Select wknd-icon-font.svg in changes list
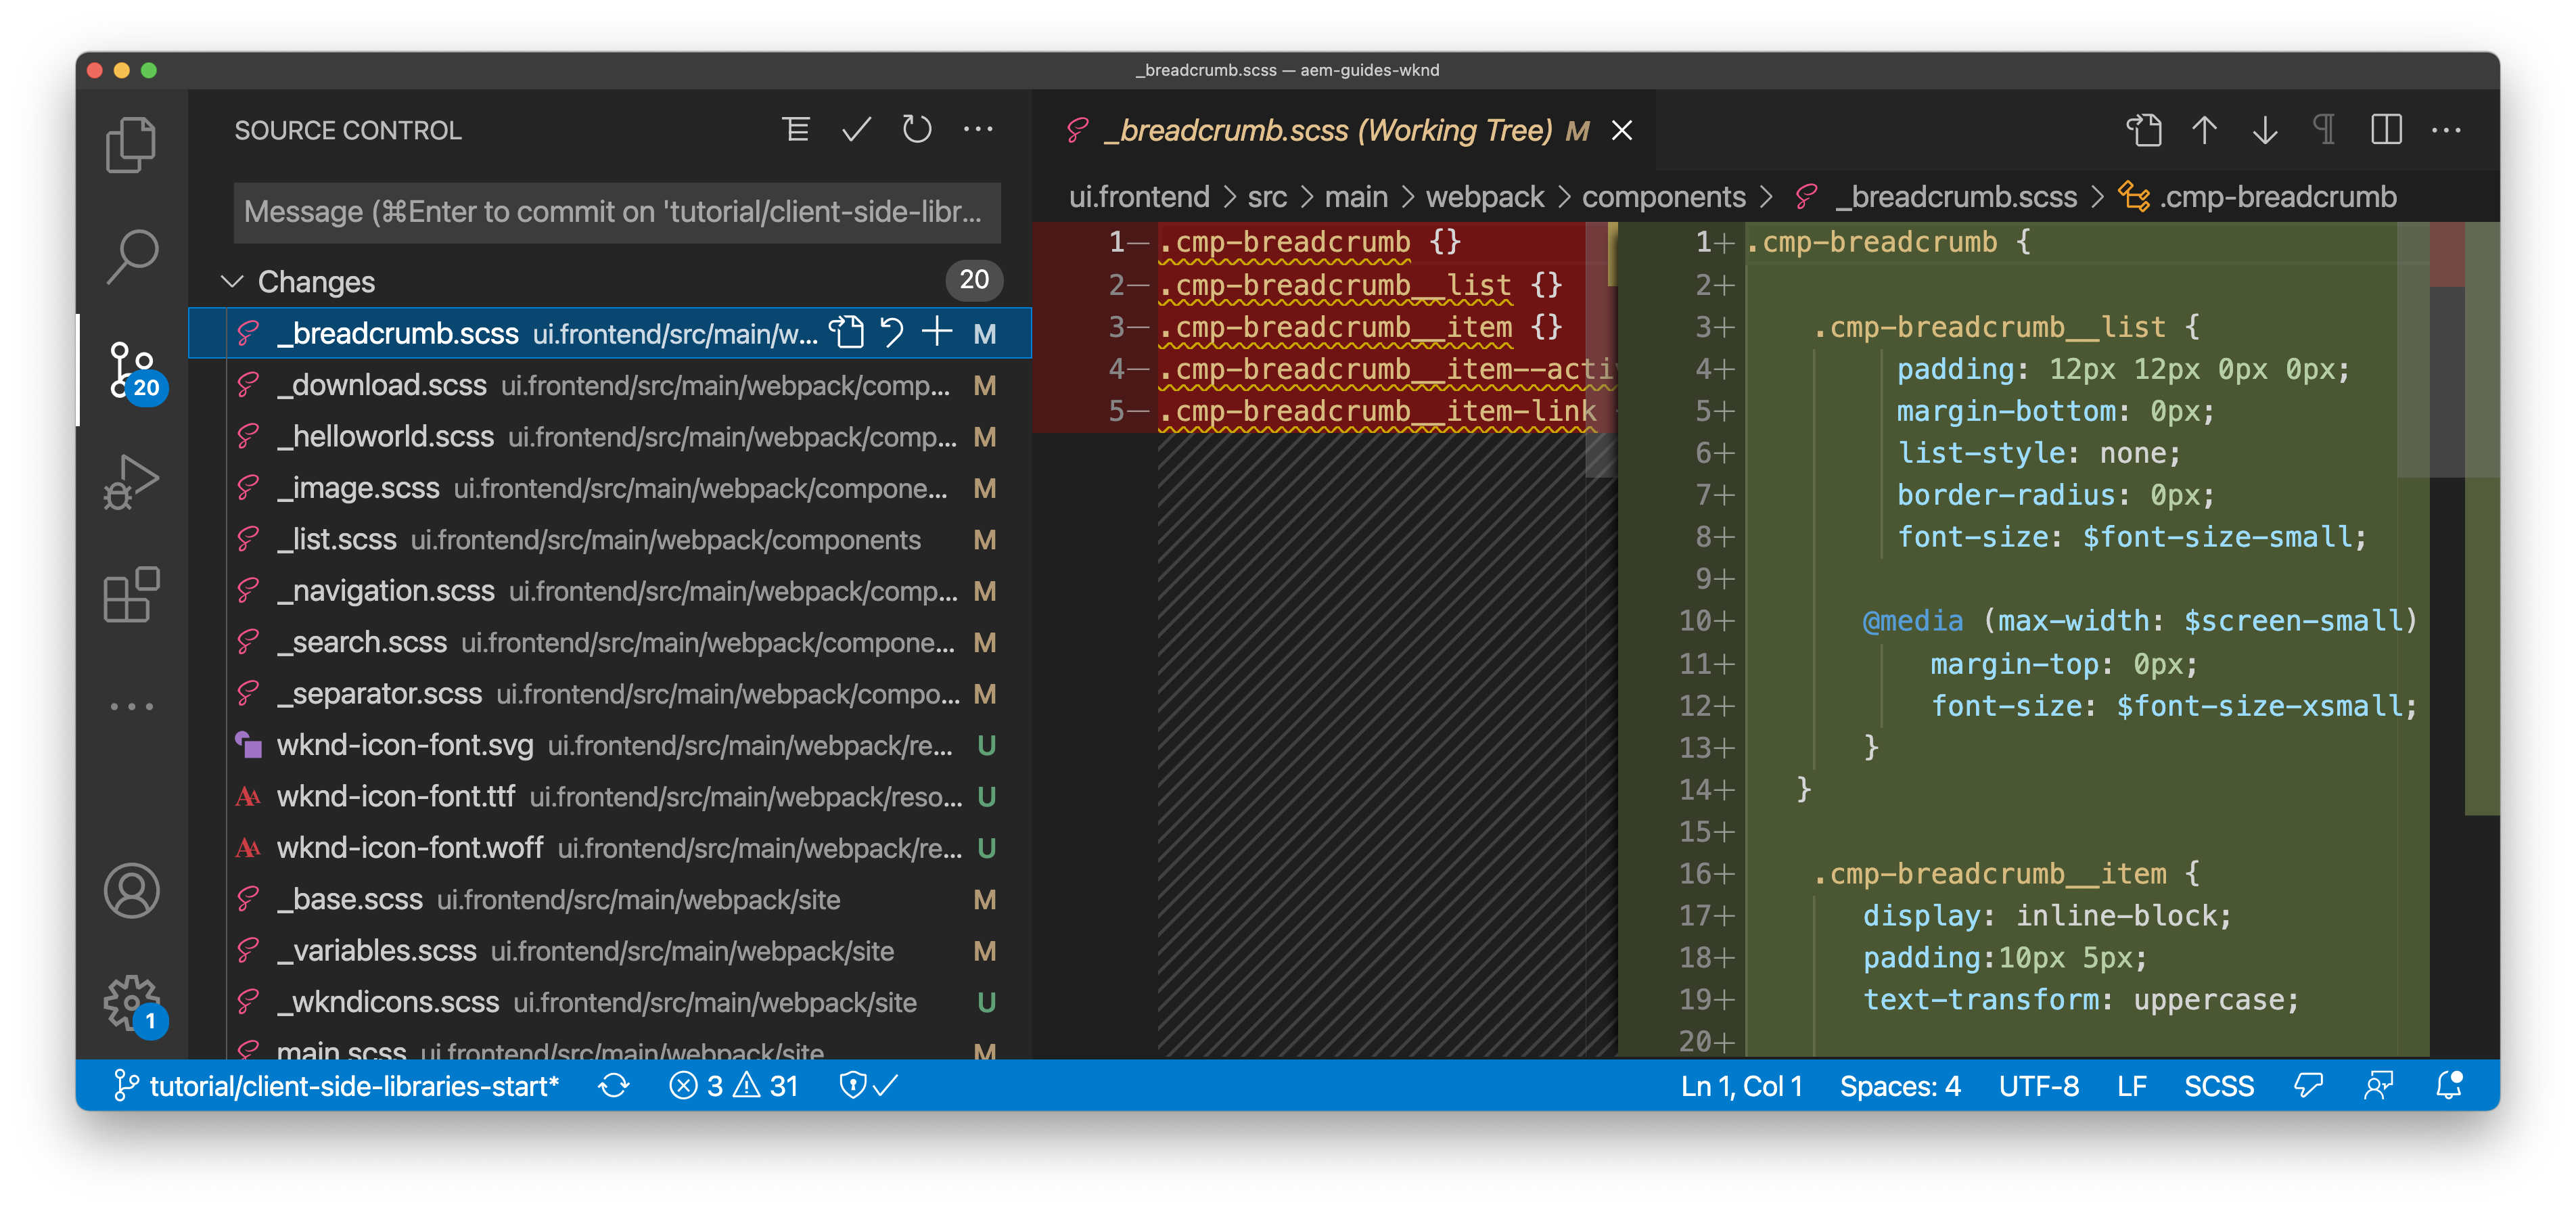This screenshot has width=2576, height=1211. [610, 745]
